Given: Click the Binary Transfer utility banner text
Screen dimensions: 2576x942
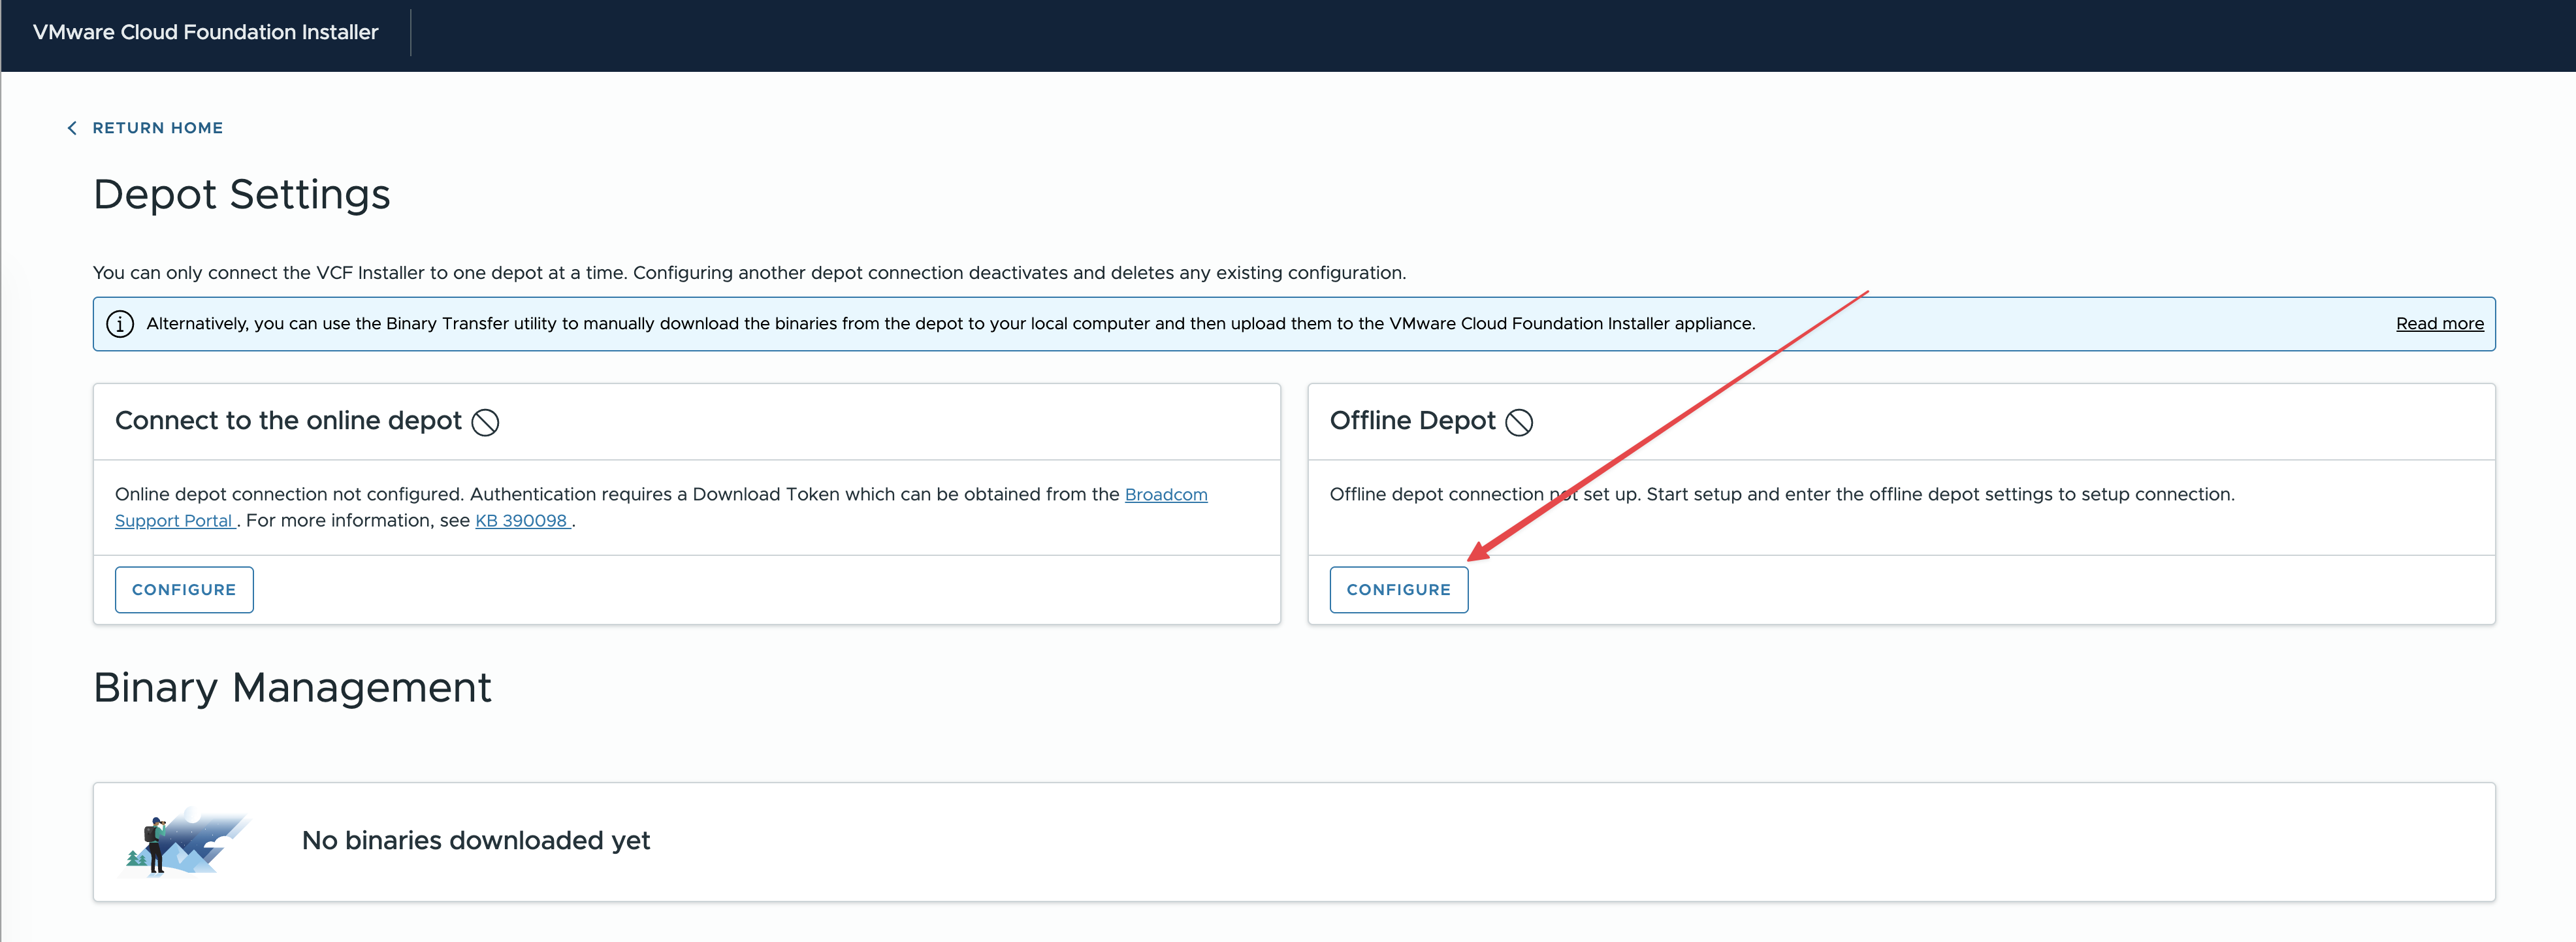Looking at the screenshot, I should (x=950, y=324).
